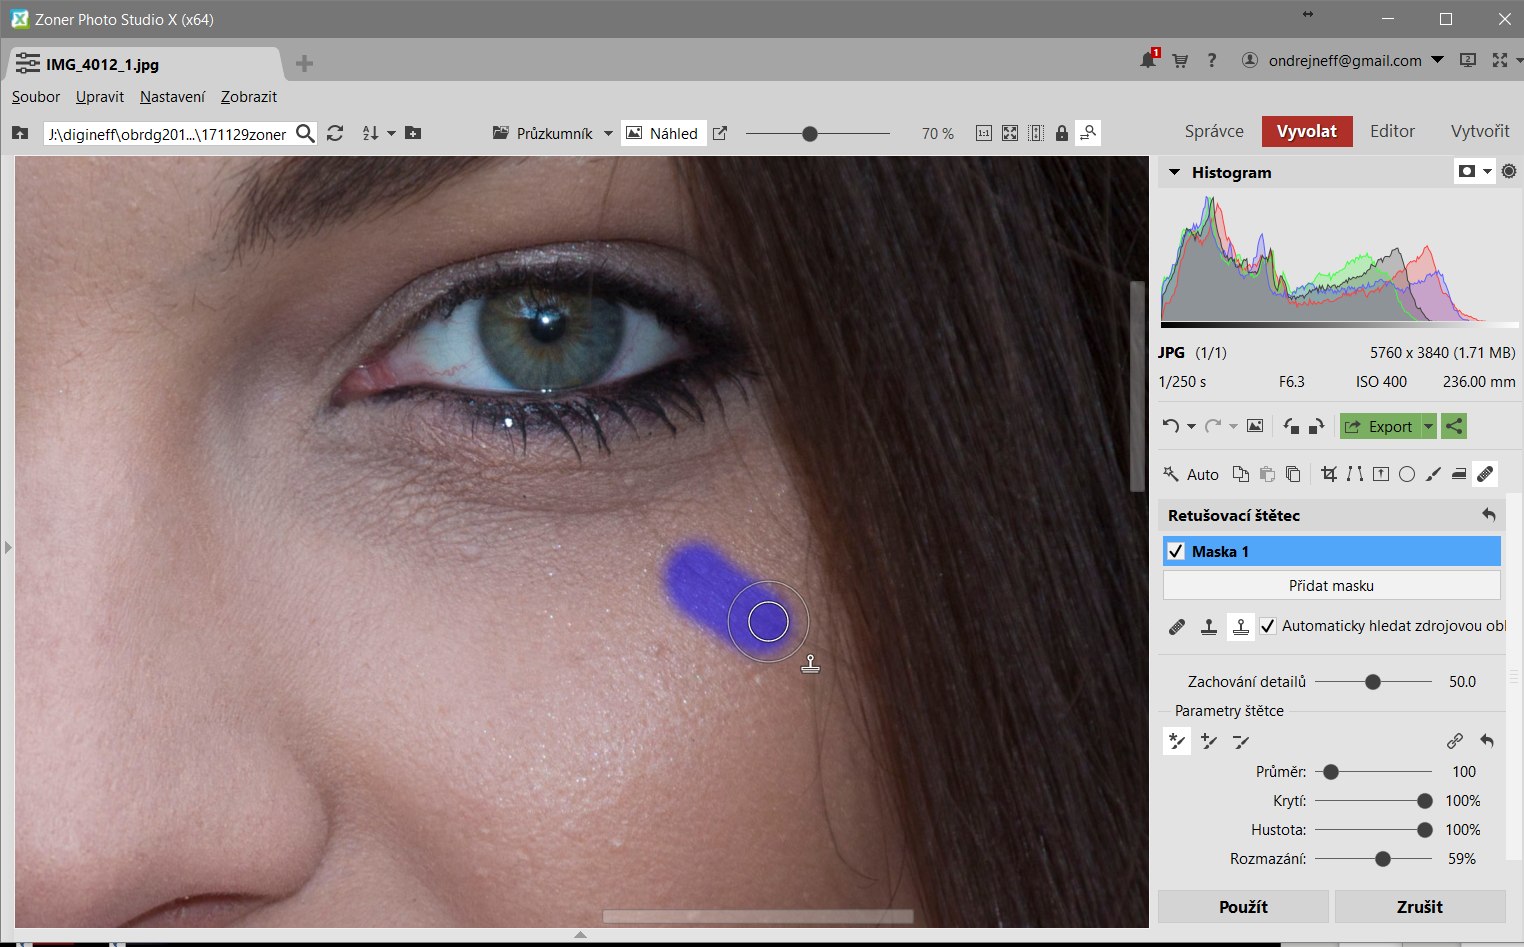Open the shopping cart
The width and height of the screenshot is (1524, 947).
(1180, 60)
